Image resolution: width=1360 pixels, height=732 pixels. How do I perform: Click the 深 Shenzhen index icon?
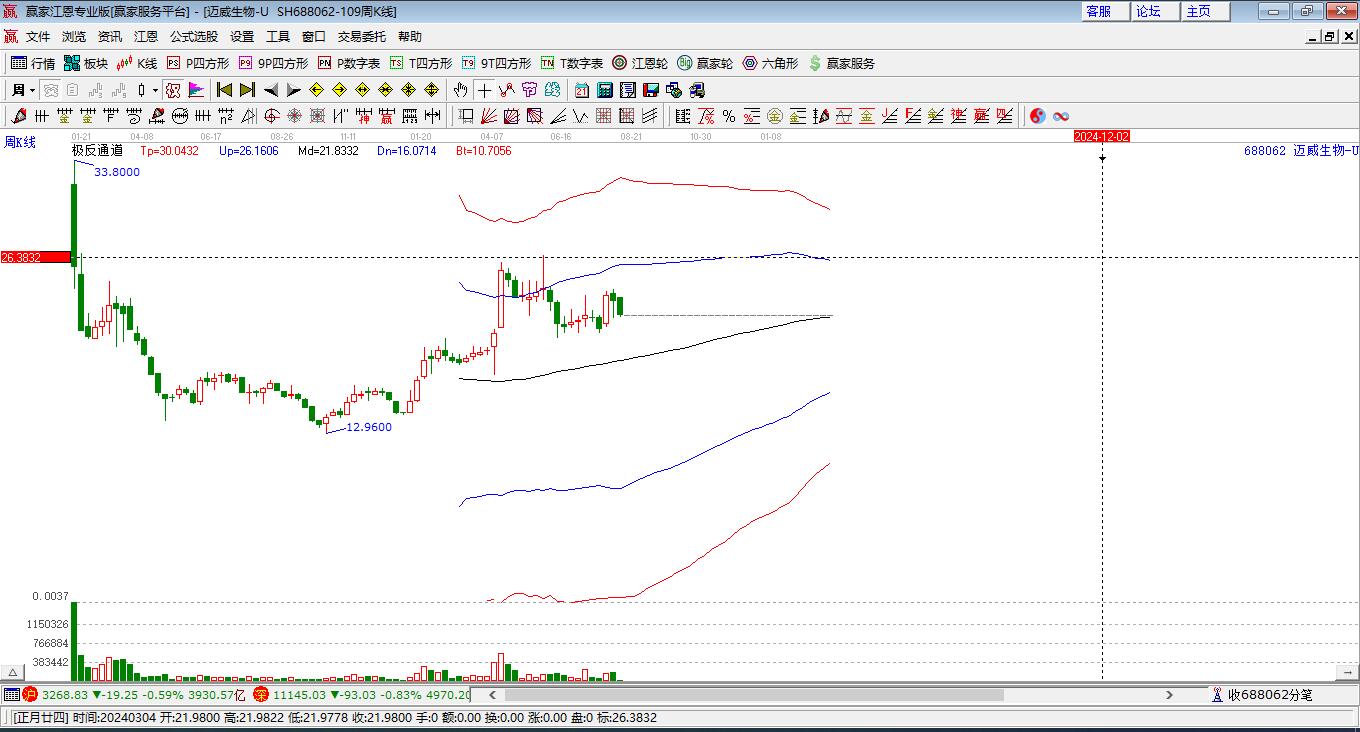[x=261, y=695]
